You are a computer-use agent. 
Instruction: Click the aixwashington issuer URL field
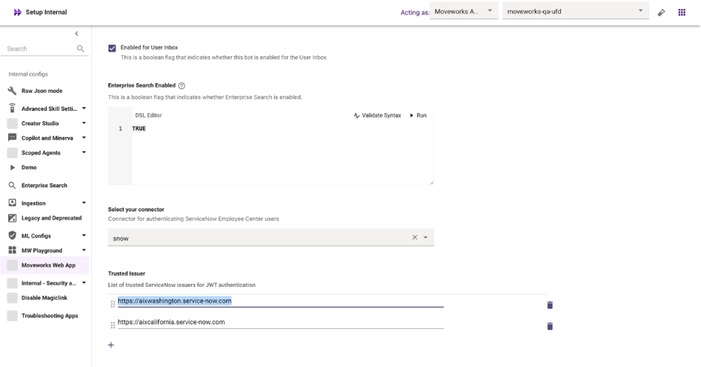coord(280,301)
